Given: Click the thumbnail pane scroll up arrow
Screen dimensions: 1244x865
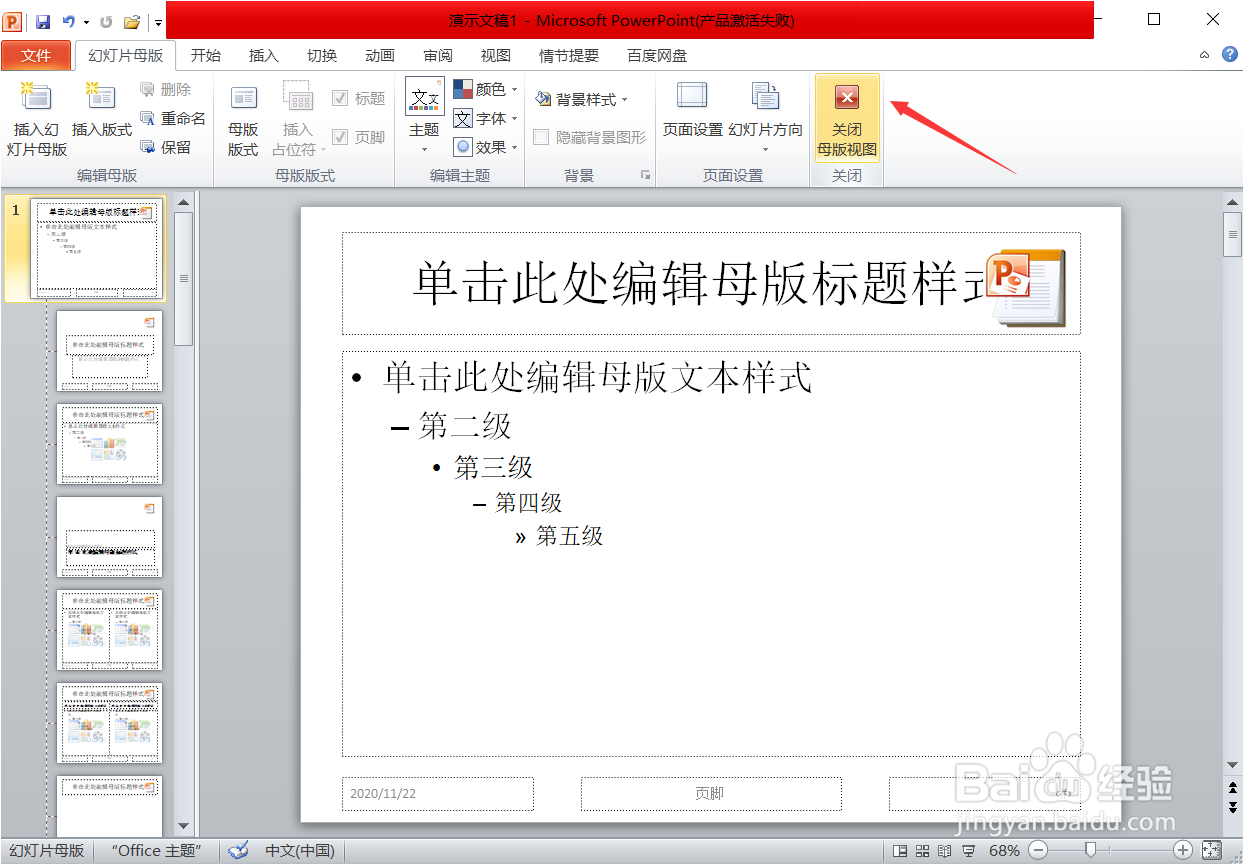Looking at the screenshot, I should coord(183,203).
